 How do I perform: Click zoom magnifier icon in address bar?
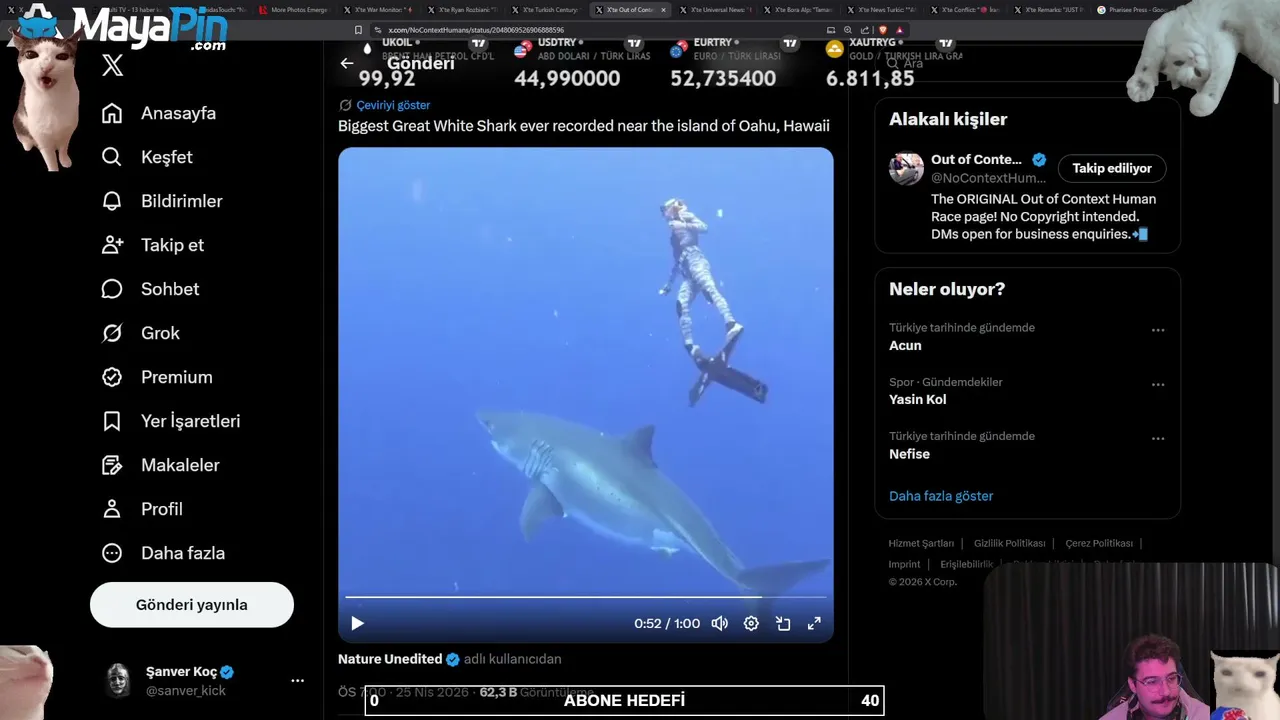(848, 30)
